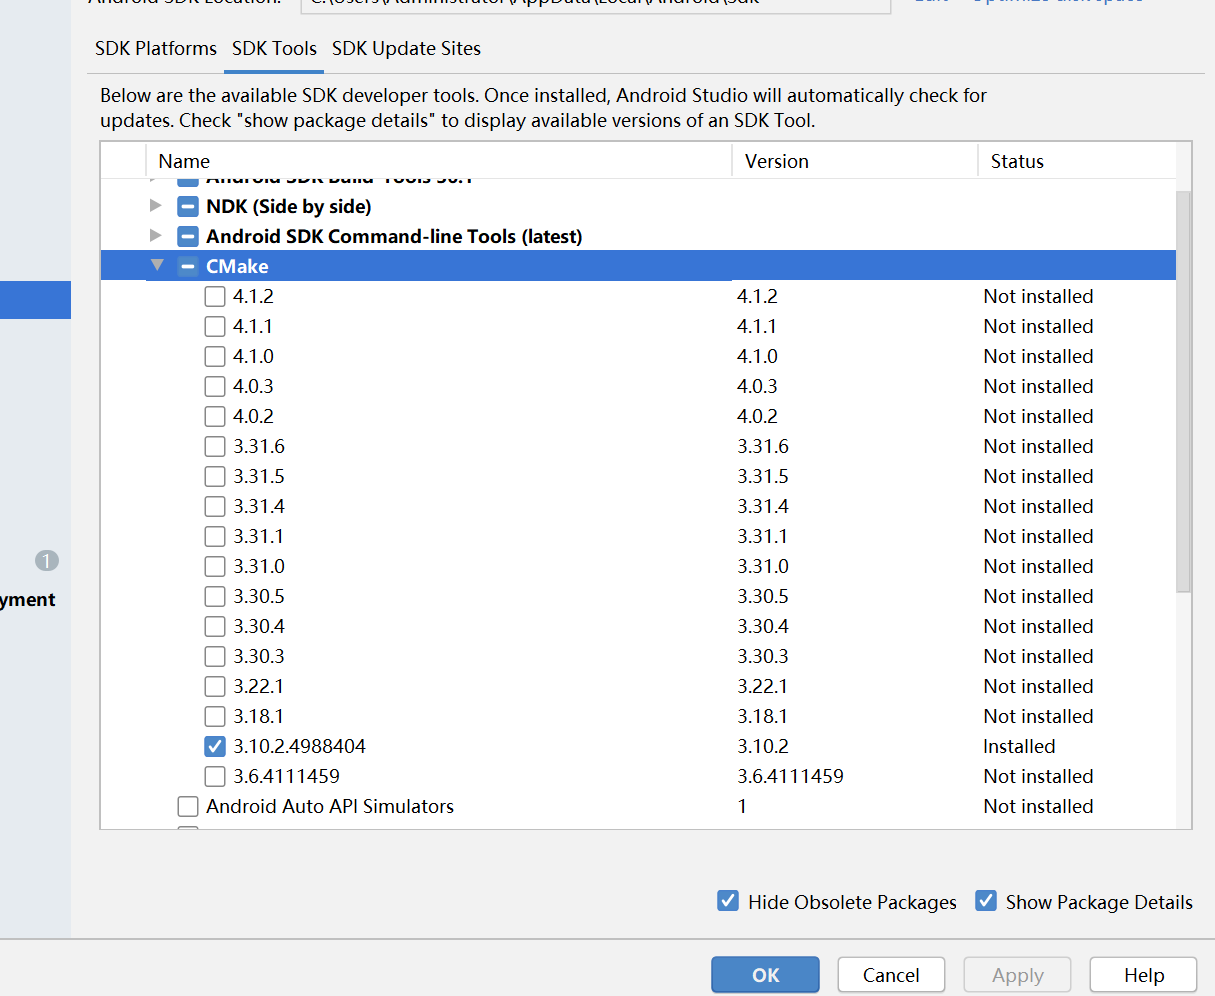The image size is (1215, 996).
Task: Check the CMake 4.0.2 checkbox
Action: point(215,417)
